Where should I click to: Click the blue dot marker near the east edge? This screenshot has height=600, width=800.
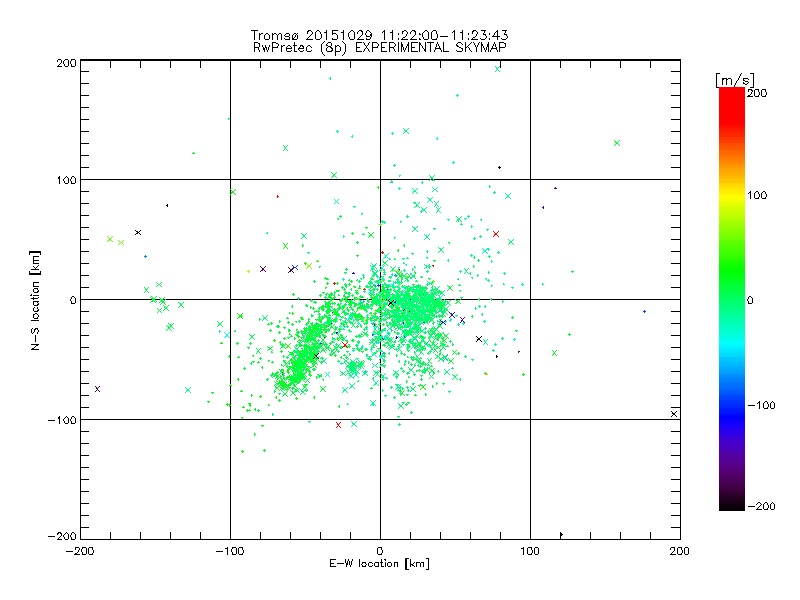click(644, 311)
